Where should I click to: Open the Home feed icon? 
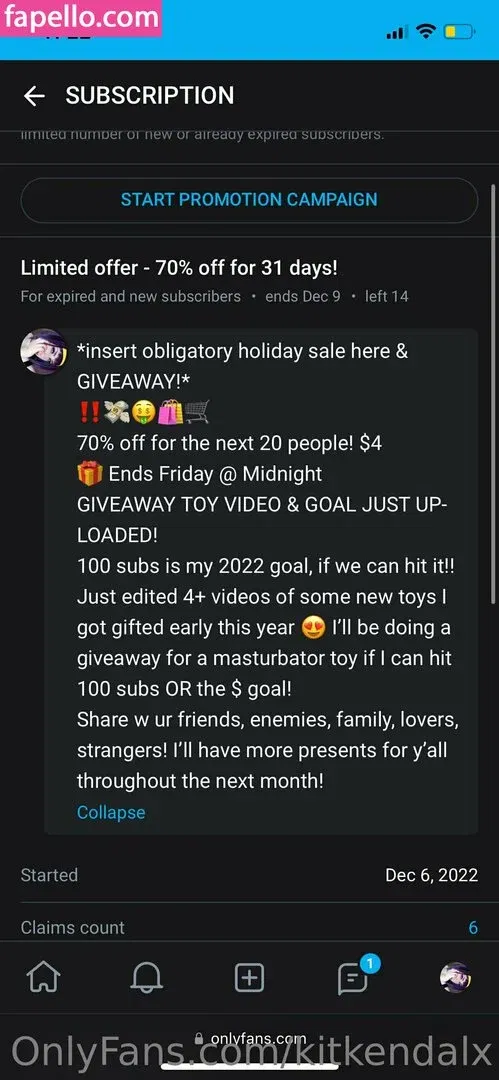point(43,977)
